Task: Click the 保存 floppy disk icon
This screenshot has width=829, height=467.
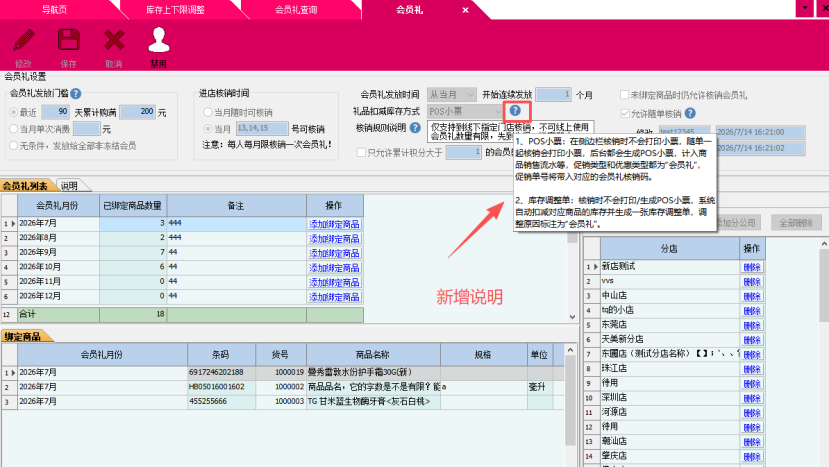Action: pyautogui.click(x=69, y=41)
